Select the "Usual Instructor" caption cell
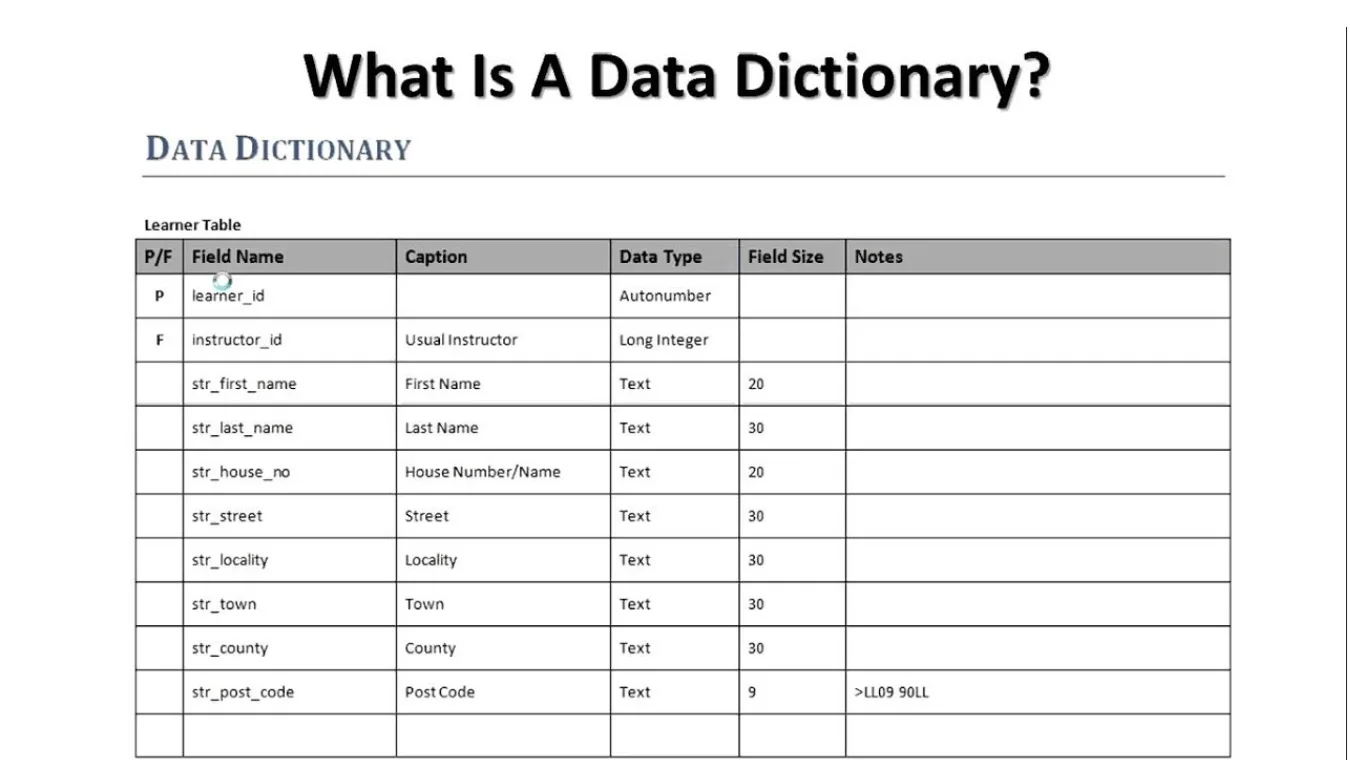The image size is (1350, 760). [461, 340]
